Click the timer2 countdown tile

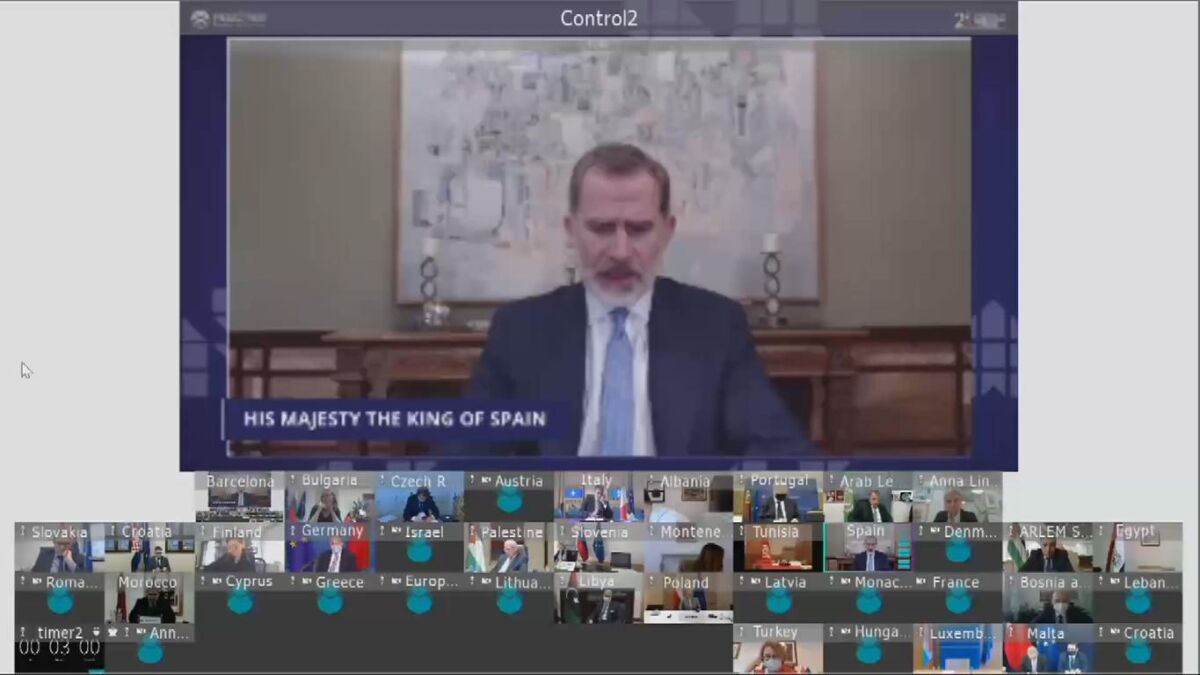click(59, 648)
